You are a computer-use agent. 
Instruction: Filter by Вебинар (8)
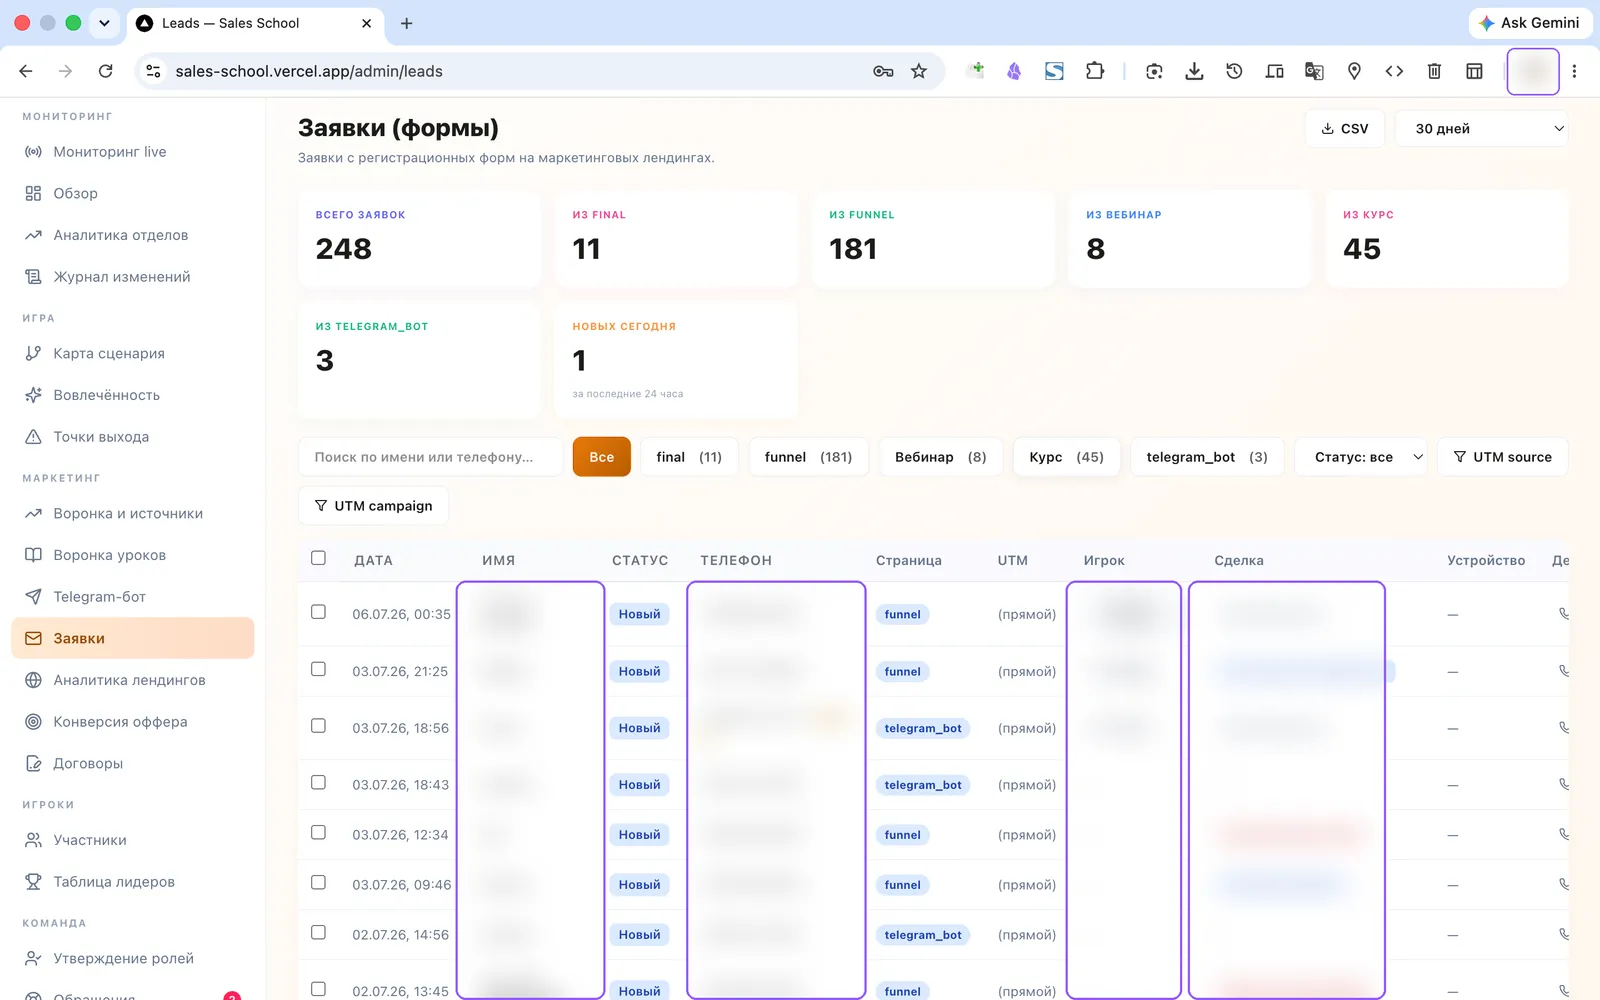pos(940,457)
